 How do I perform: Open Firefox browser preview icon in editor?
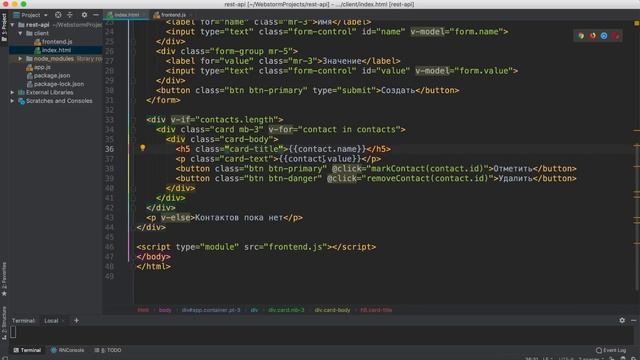click(592, 36)
